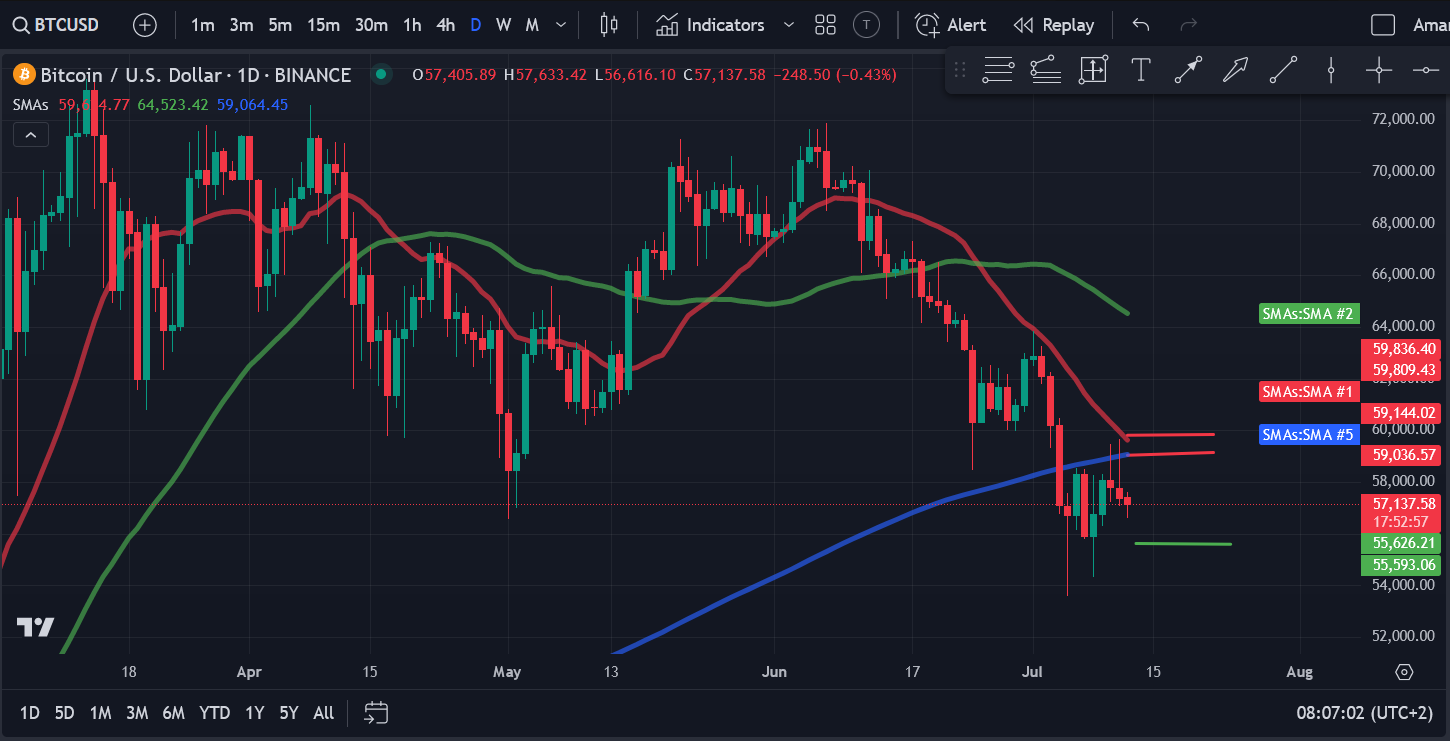
Task: Click the SMAs:SMA #1 red label
Action: point(1308,391)
